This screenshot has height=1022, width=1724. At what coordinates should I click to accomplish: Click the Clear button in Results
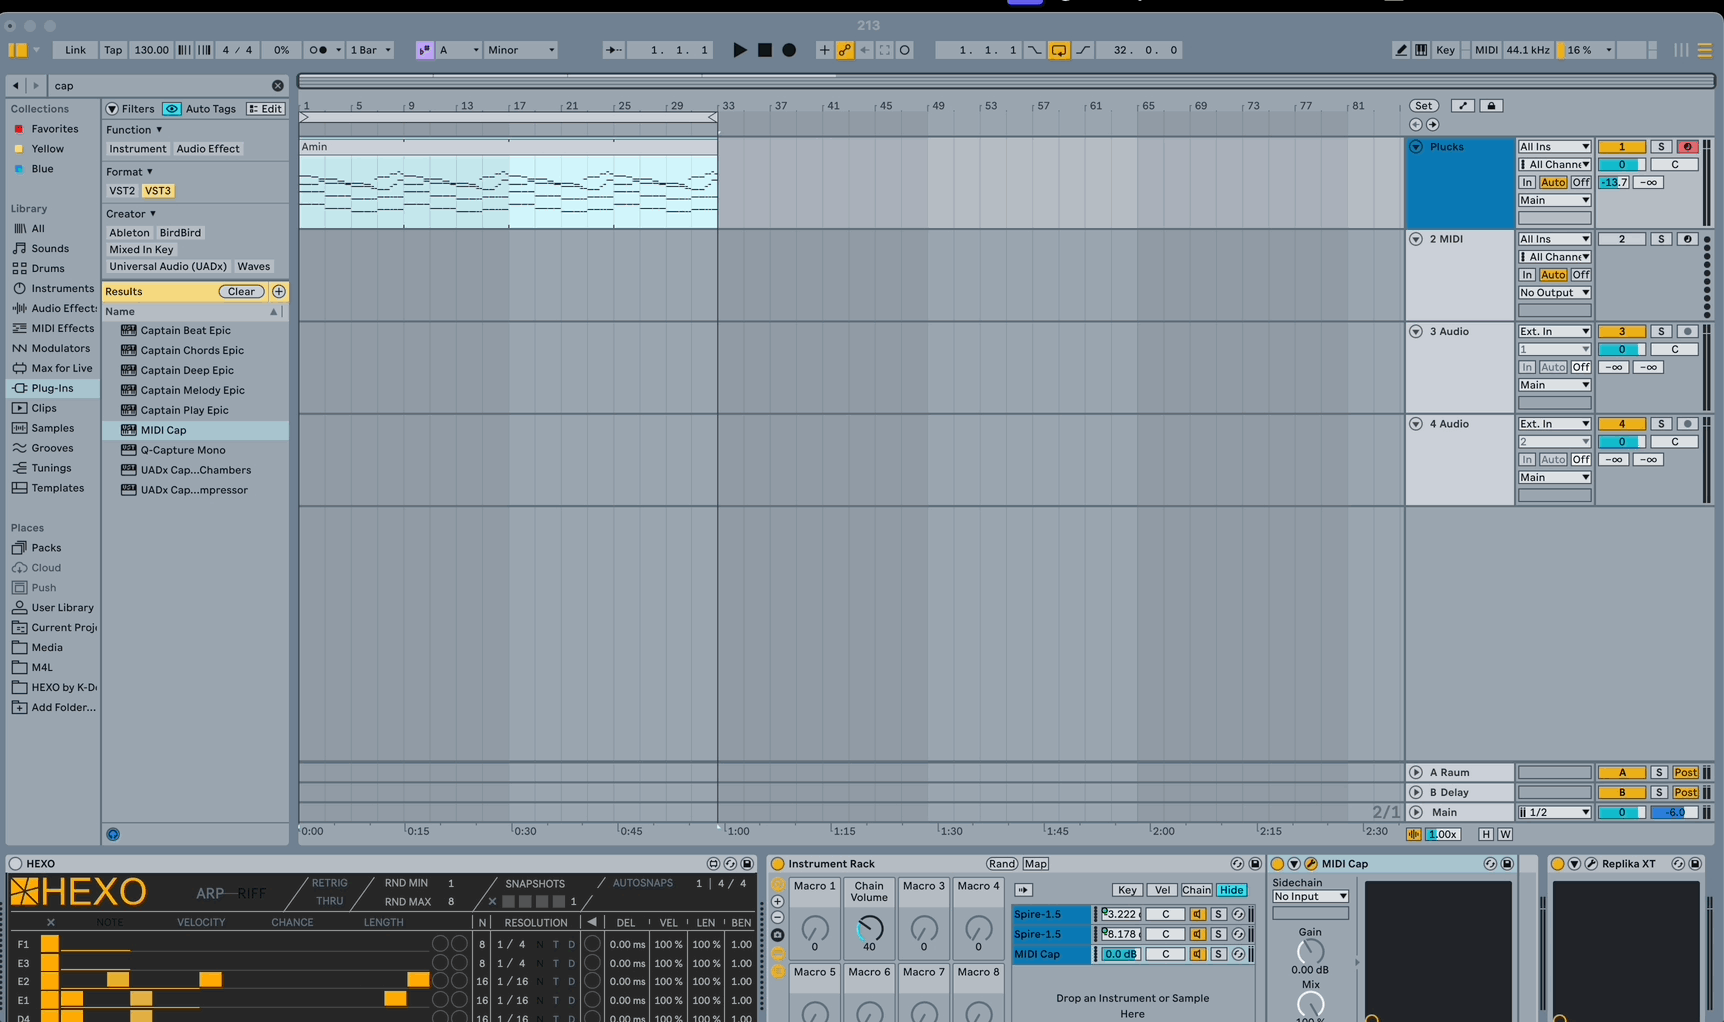coord(241,292)
